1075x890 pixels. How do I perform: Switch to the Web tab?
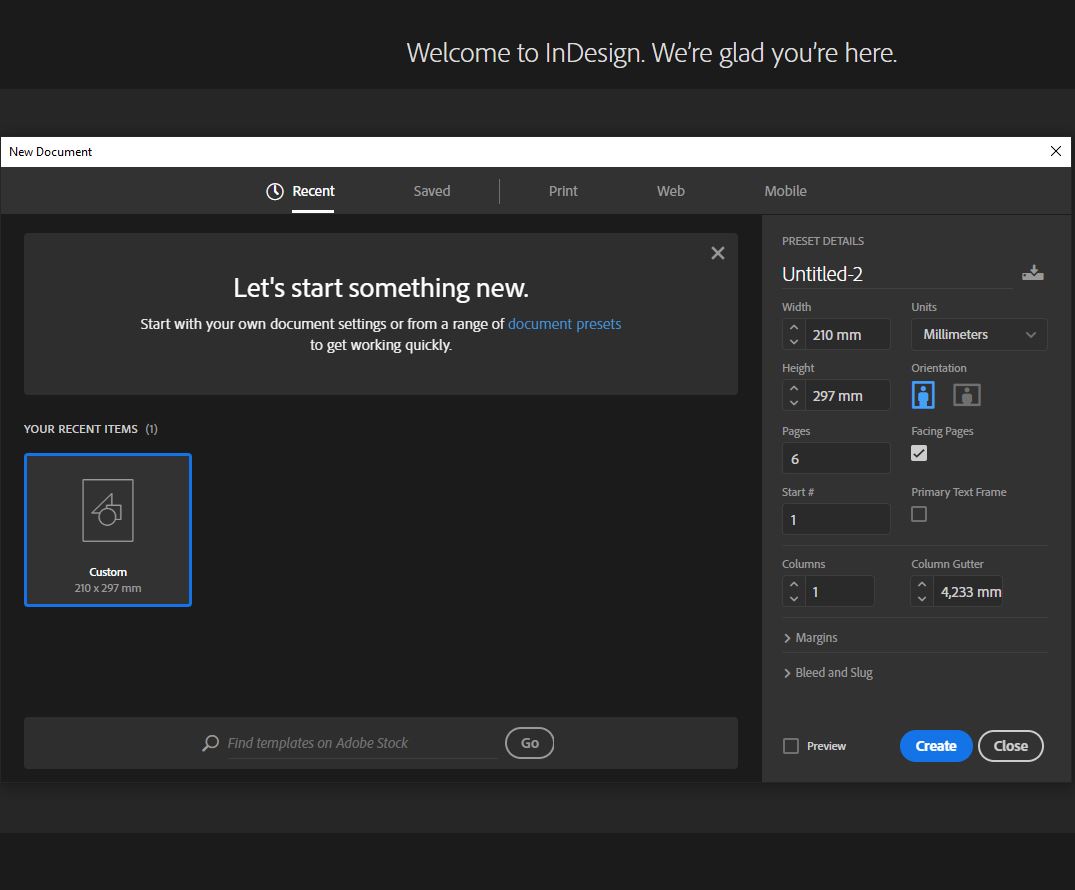671,191
